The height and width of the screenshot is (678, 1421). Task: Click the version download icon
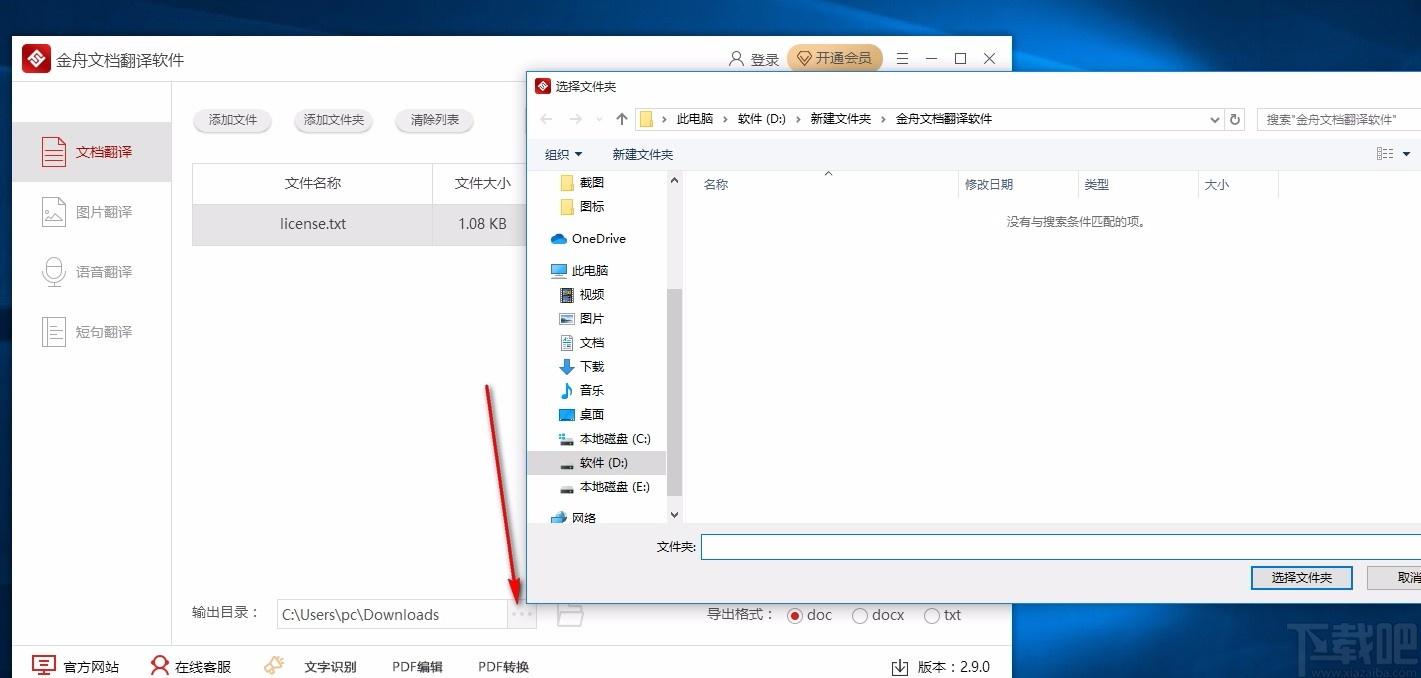[899, 667]
